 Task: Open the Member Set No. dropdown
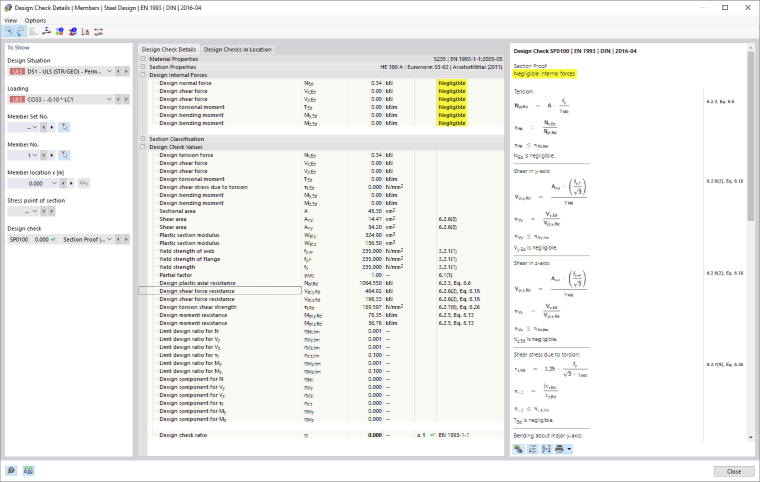[34, 128]
